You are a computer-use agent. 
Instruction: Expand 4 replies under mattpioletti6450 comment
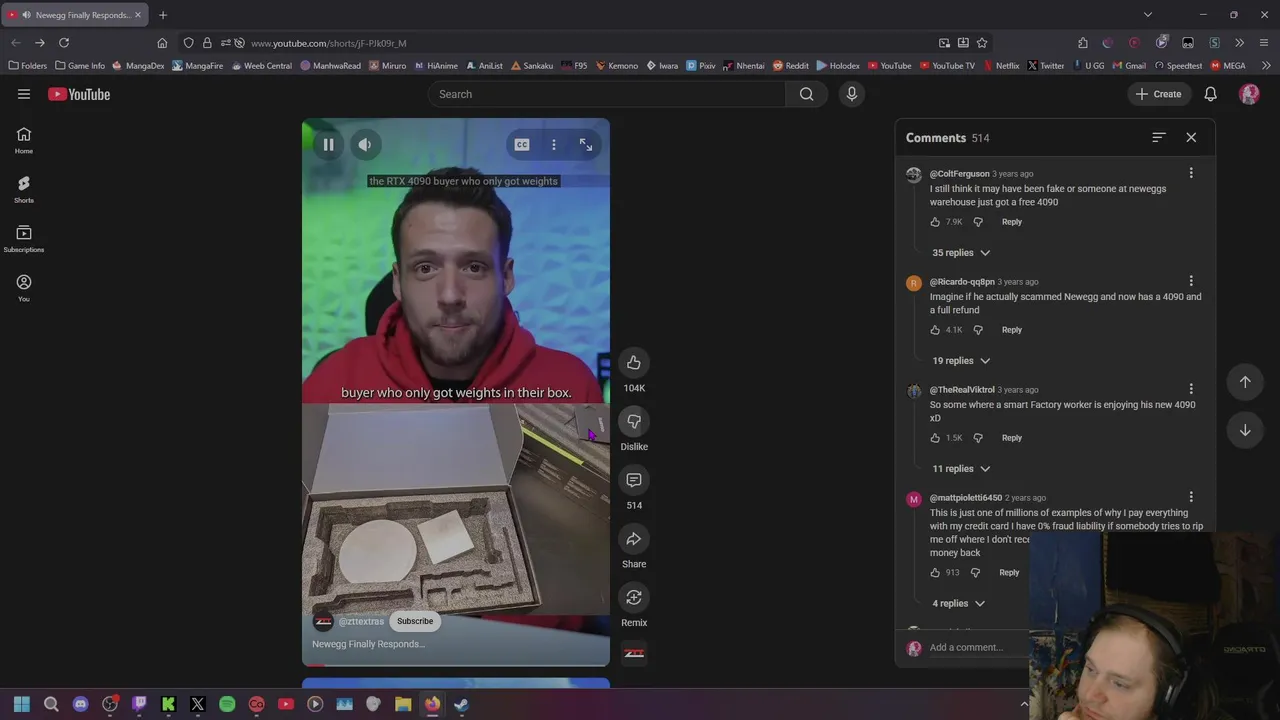point(958,604)
